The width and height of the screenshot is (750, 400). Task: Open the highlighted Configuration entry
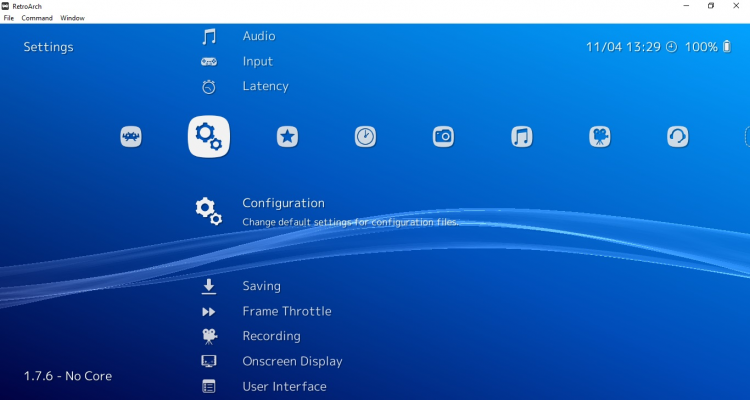283,203
